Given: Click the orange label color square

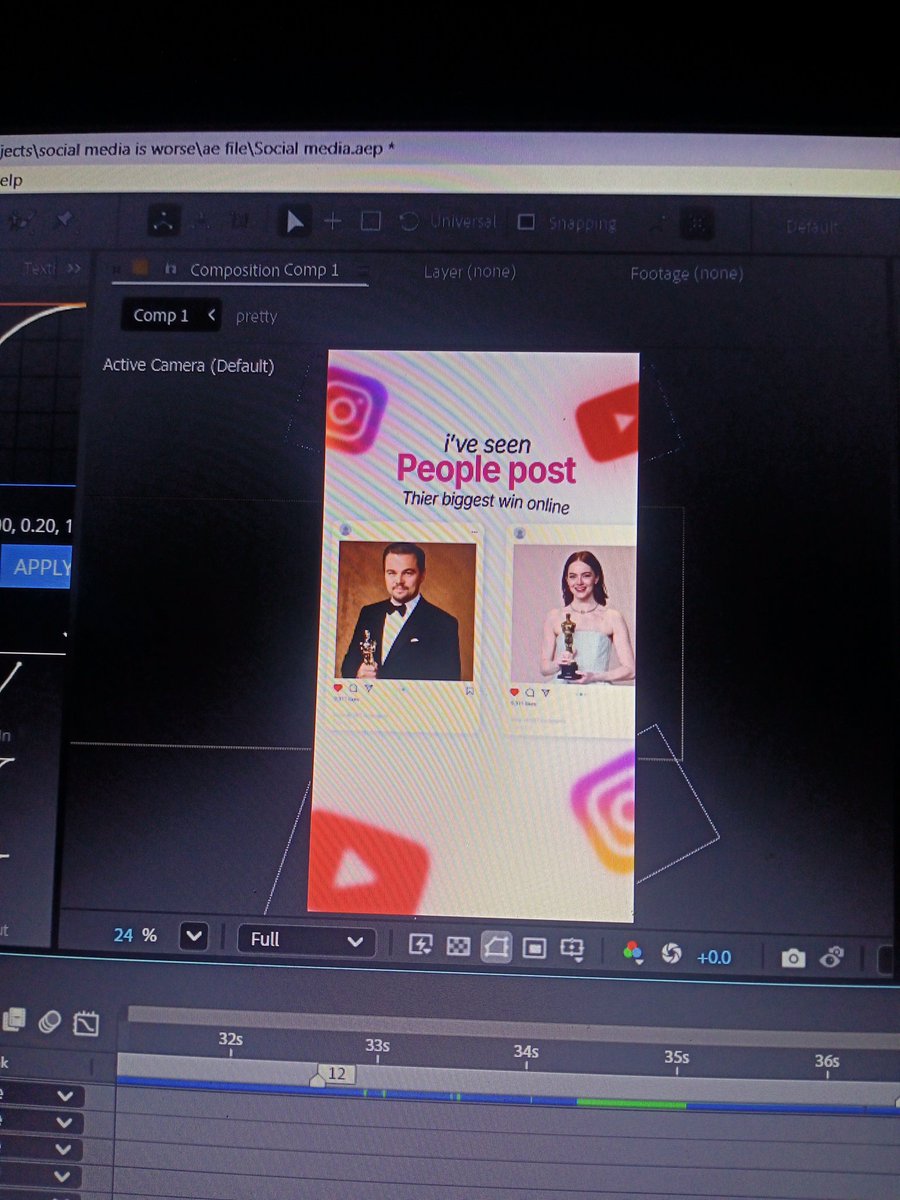Looking at the screenshot, I should (x=141, y=268).
